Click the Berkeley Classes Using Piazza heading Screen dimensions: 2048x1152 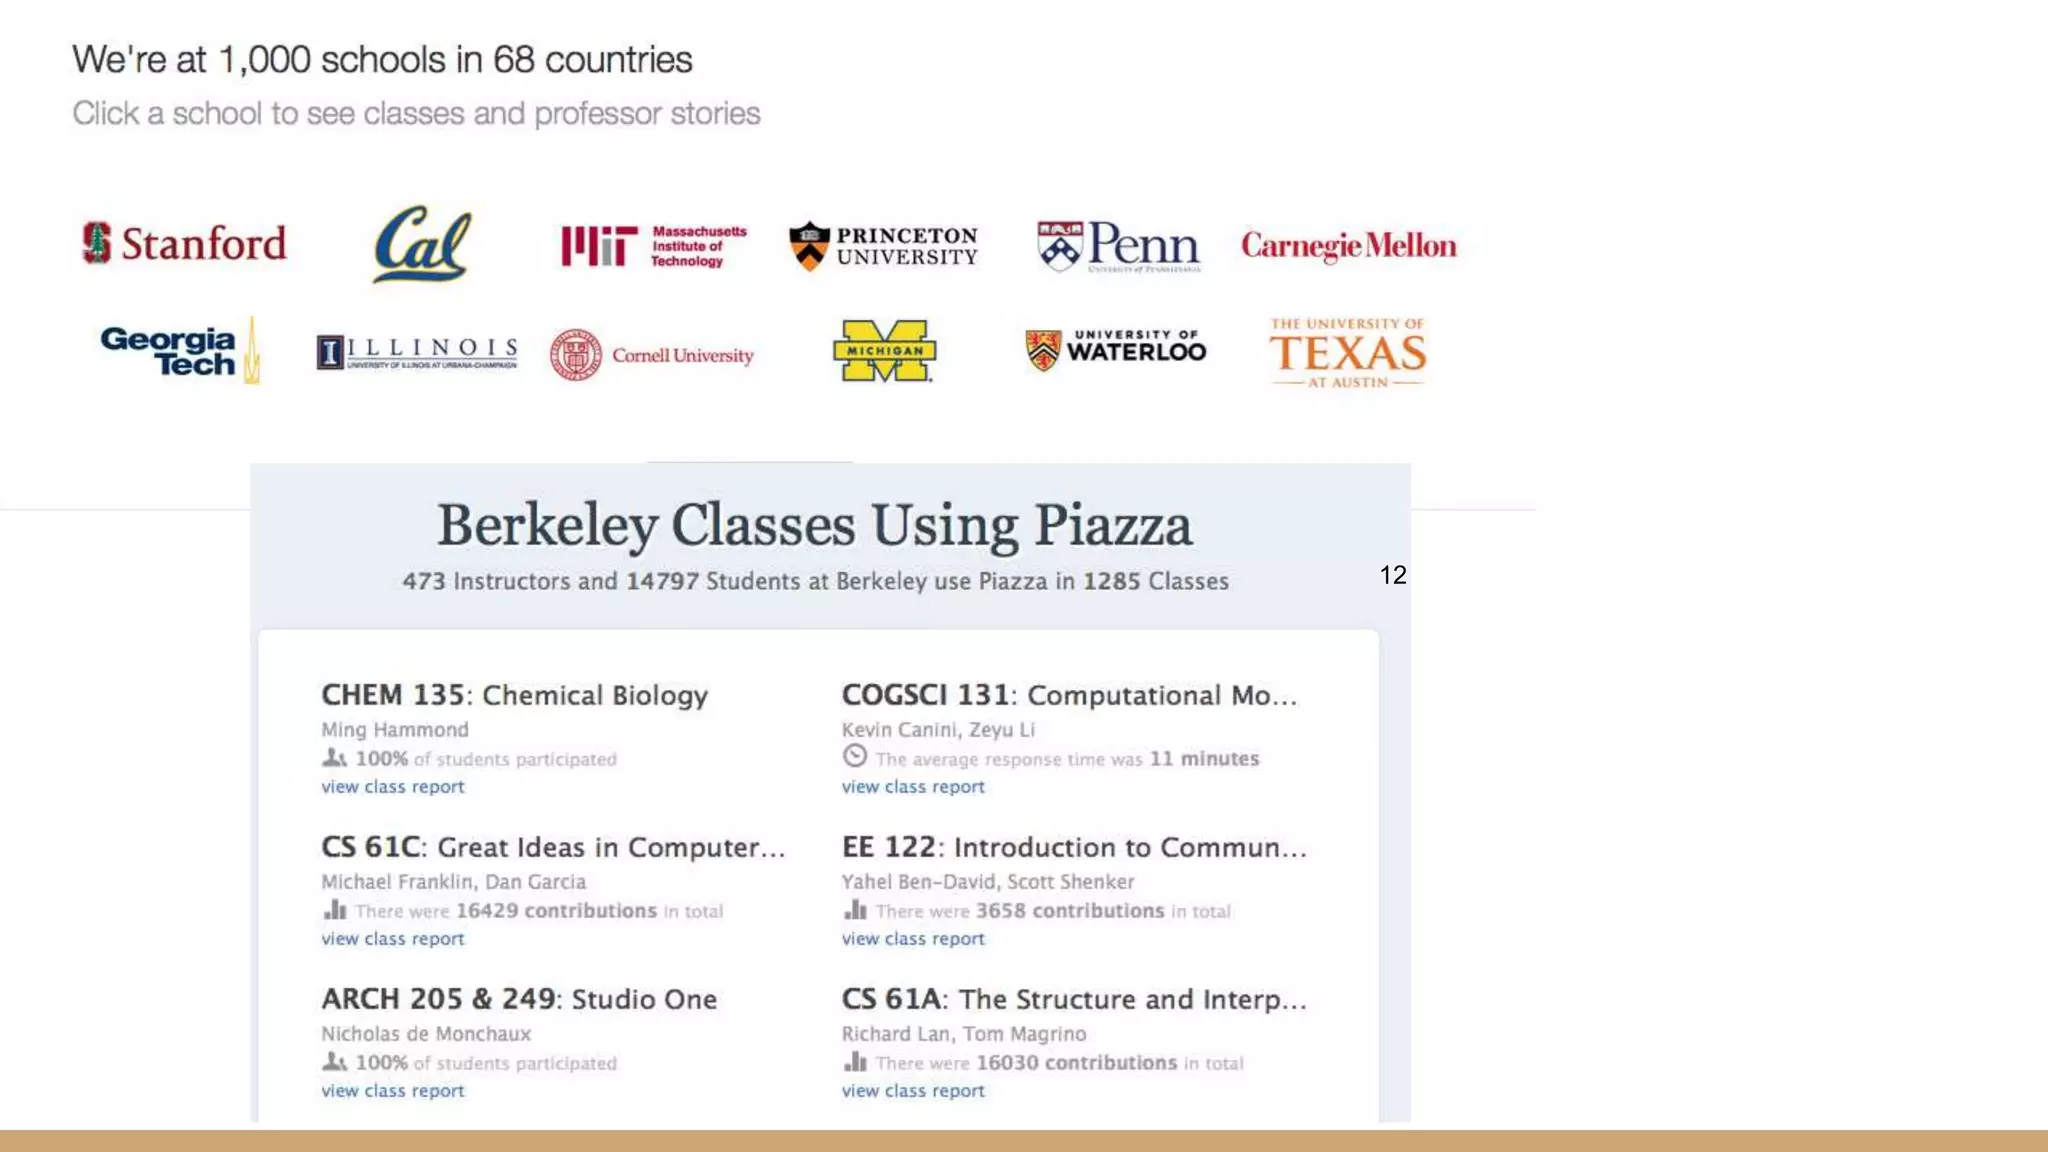click(x=814, y=526)
